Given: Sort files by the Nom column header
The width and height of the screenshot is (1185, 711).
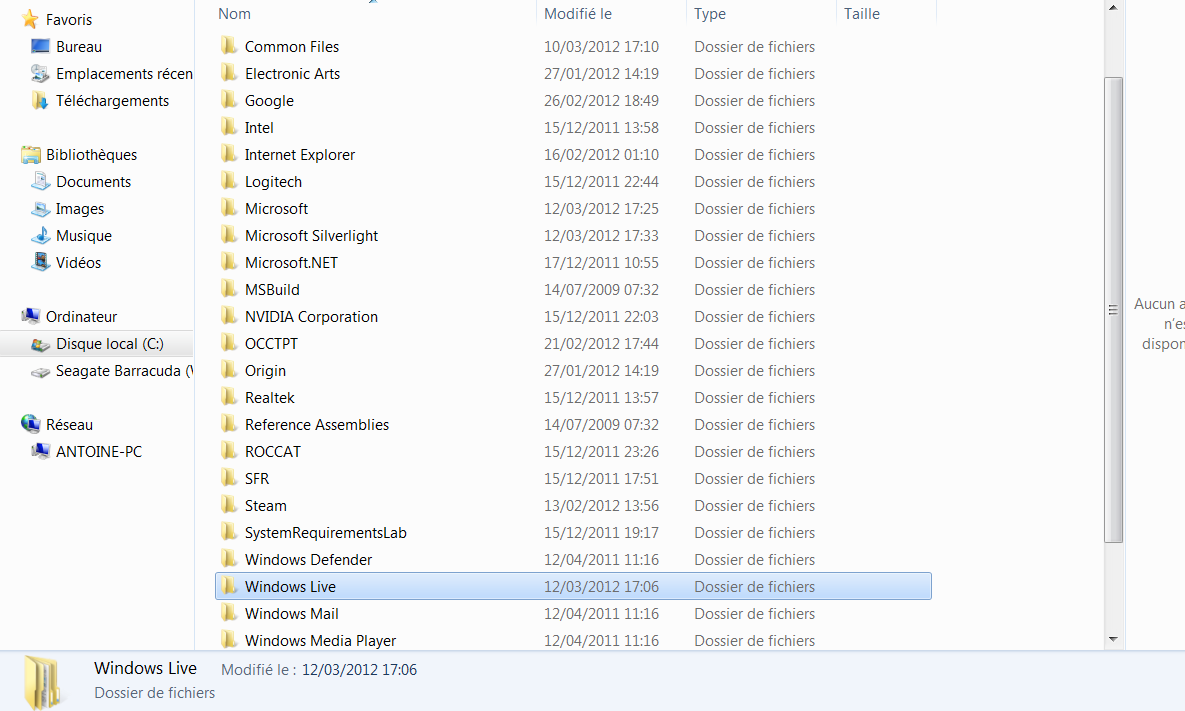Looking at the screenshot, I should pos(234,14).
